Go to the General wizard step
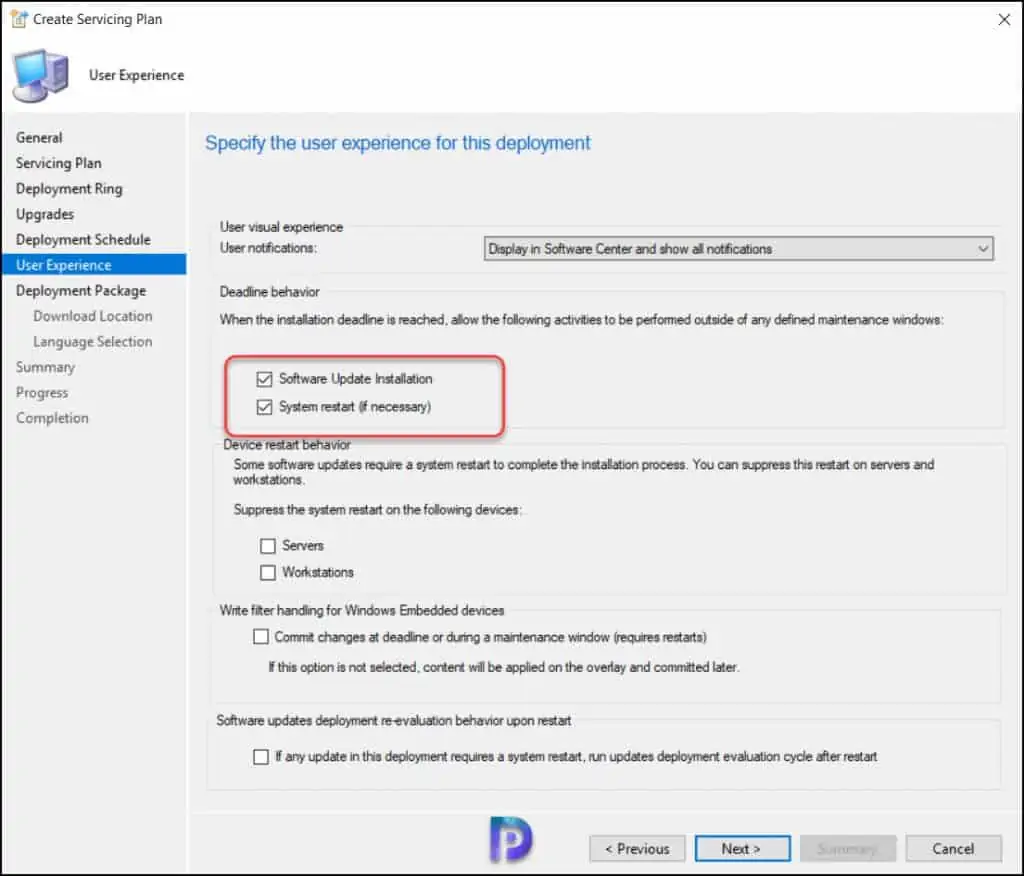This screenshot has width=1024, height=876. click(x=39, y=138)
